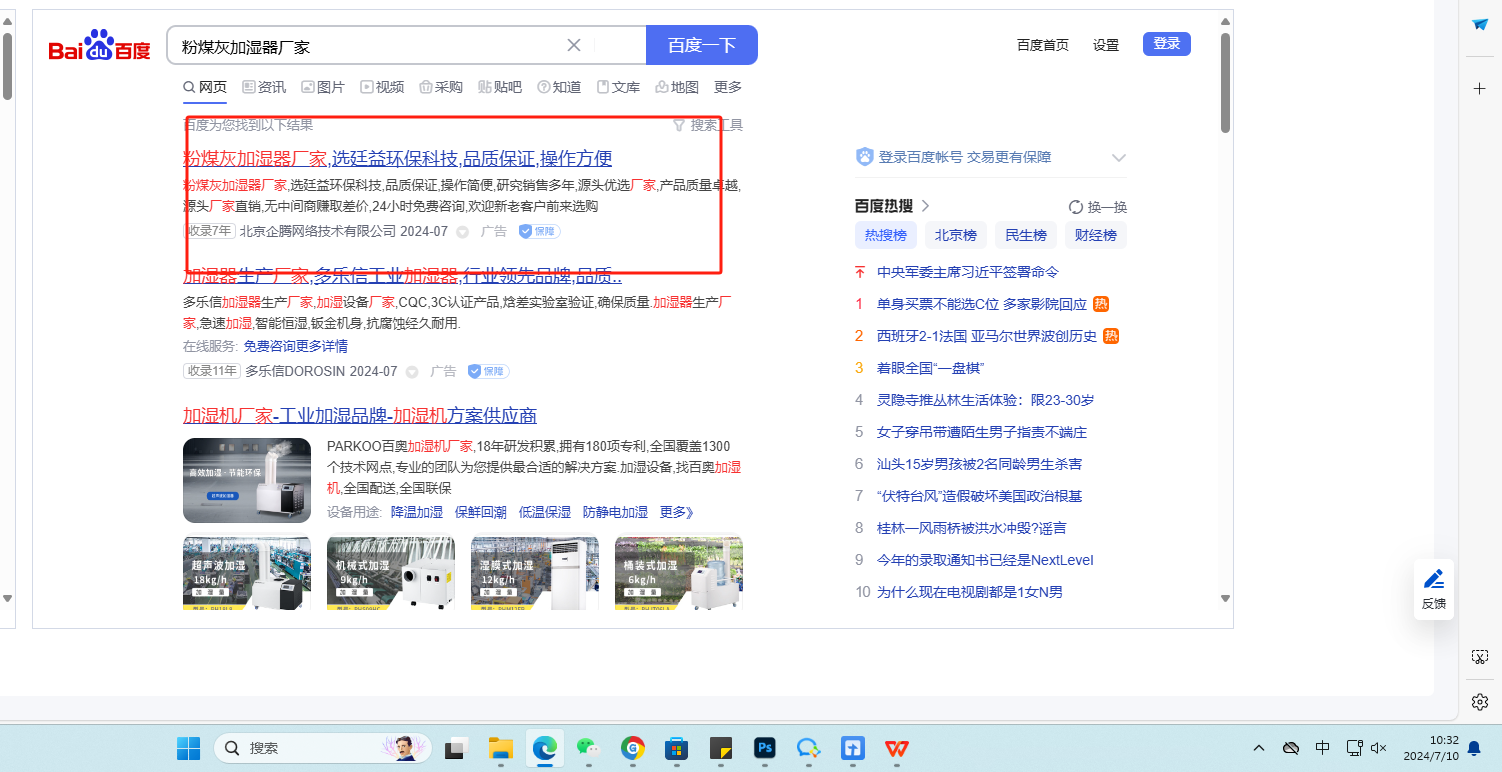Open the 机械式加湿 9kg/h thumbnail

coord(391,573)
